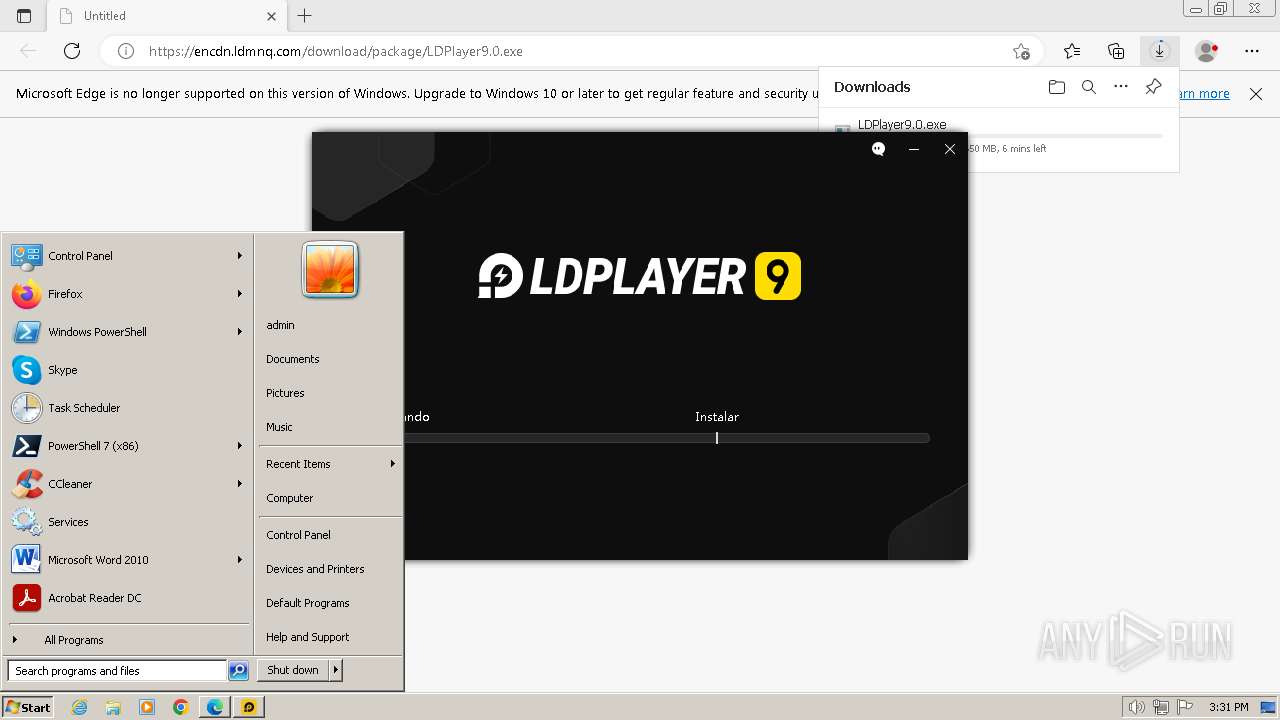The height and width of the screenshot is (720, 1280).
Task: Open Internet Explorer from taskbar
Action: [x=80, y=707]
